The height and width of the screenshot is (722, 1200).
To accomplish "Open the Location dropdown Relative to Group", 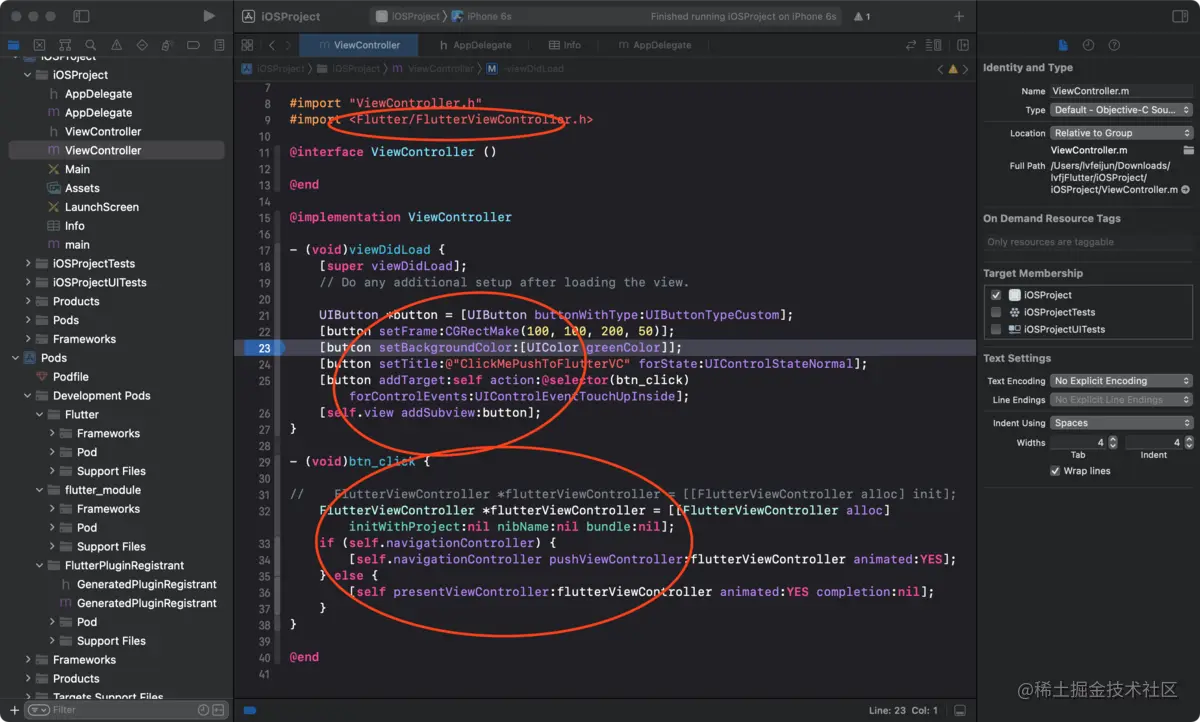I will click(x=1121, y=133).
